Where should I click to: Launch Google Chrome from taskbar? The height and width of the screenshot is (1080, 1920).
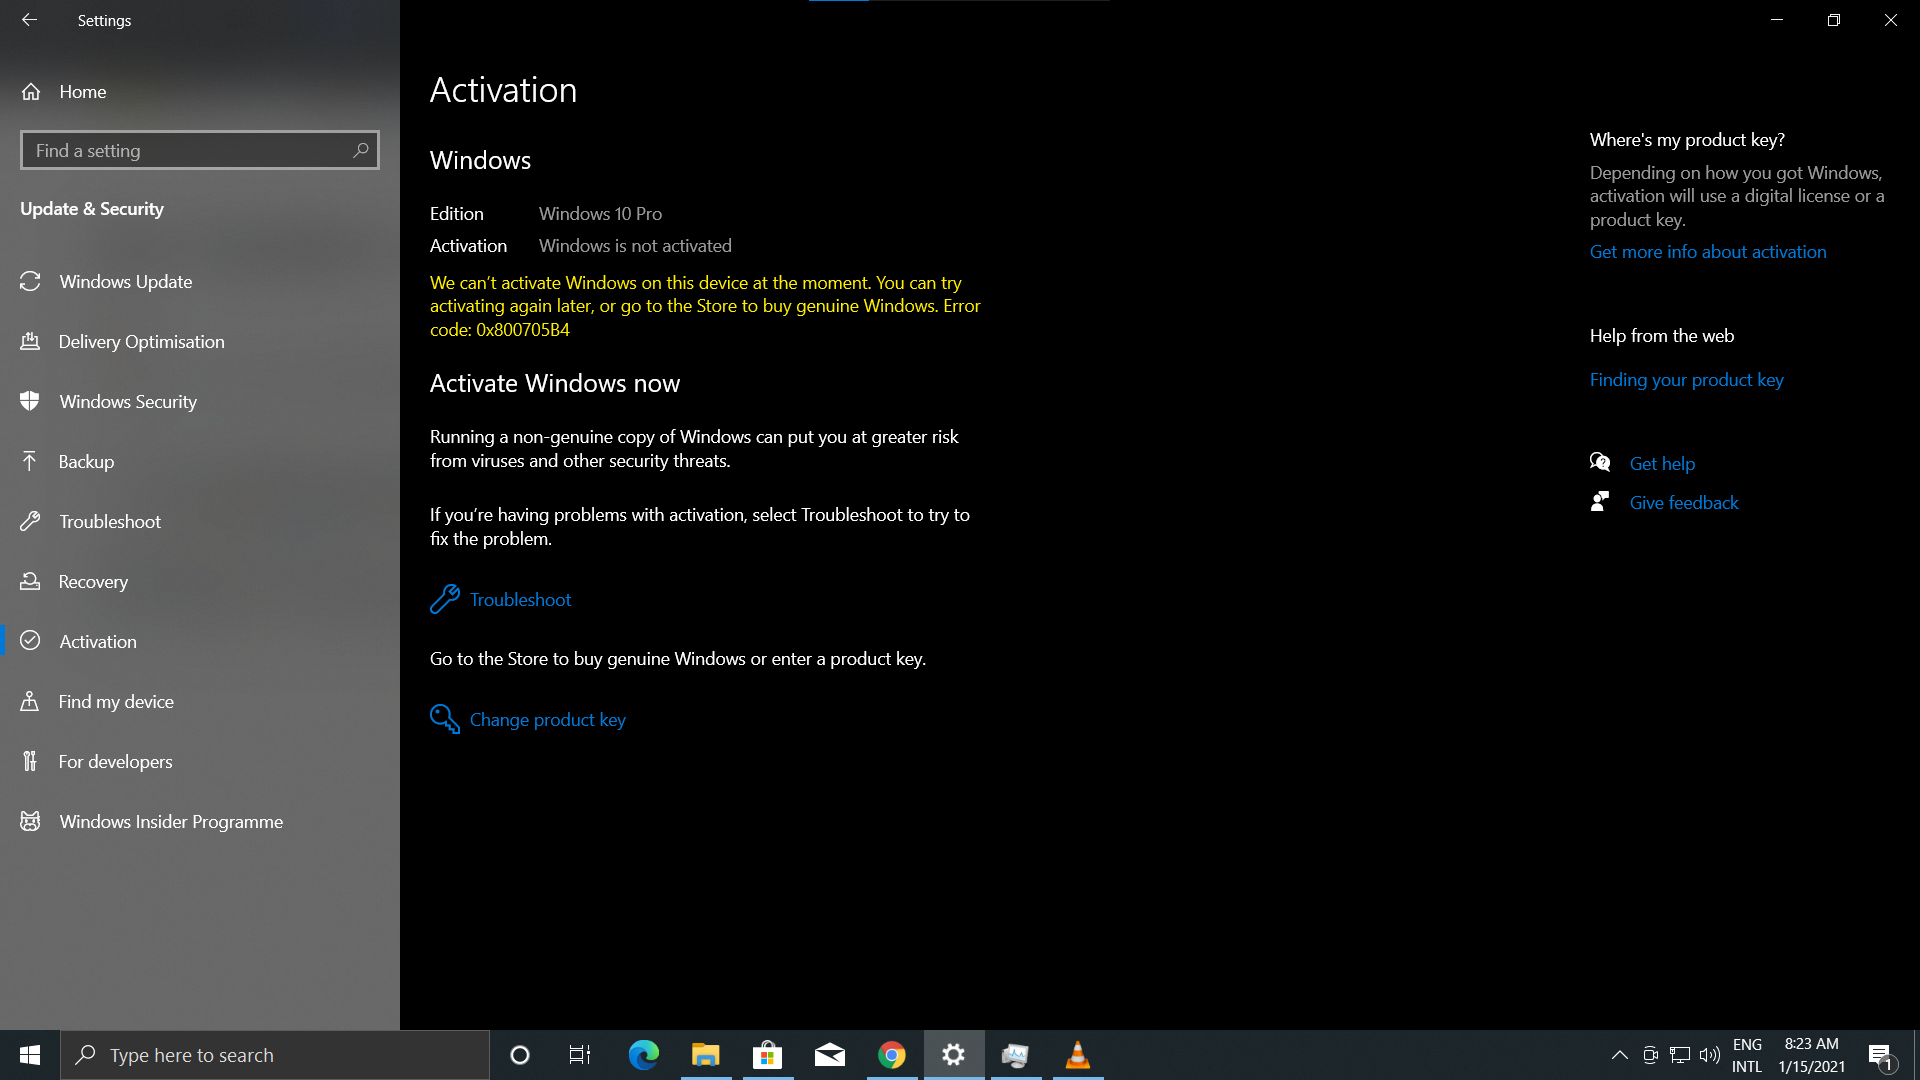pos(891,1055)
